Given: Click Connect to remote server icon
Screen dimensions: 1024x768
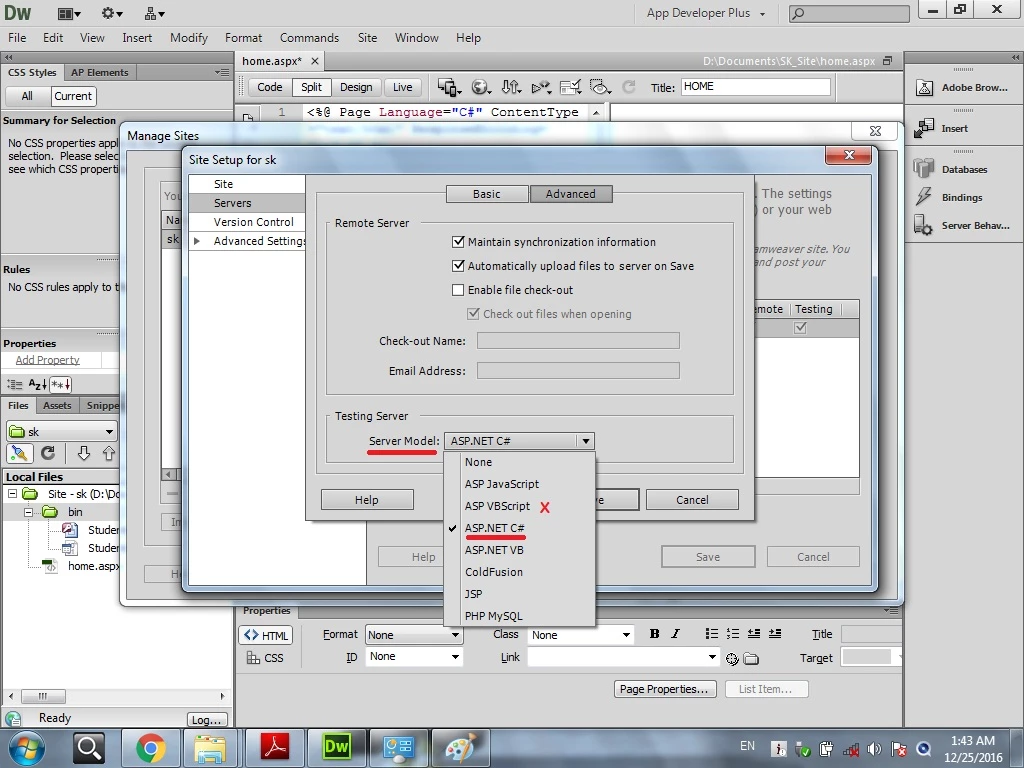Looking at the screenshot, I should click(x=19, y=453).
